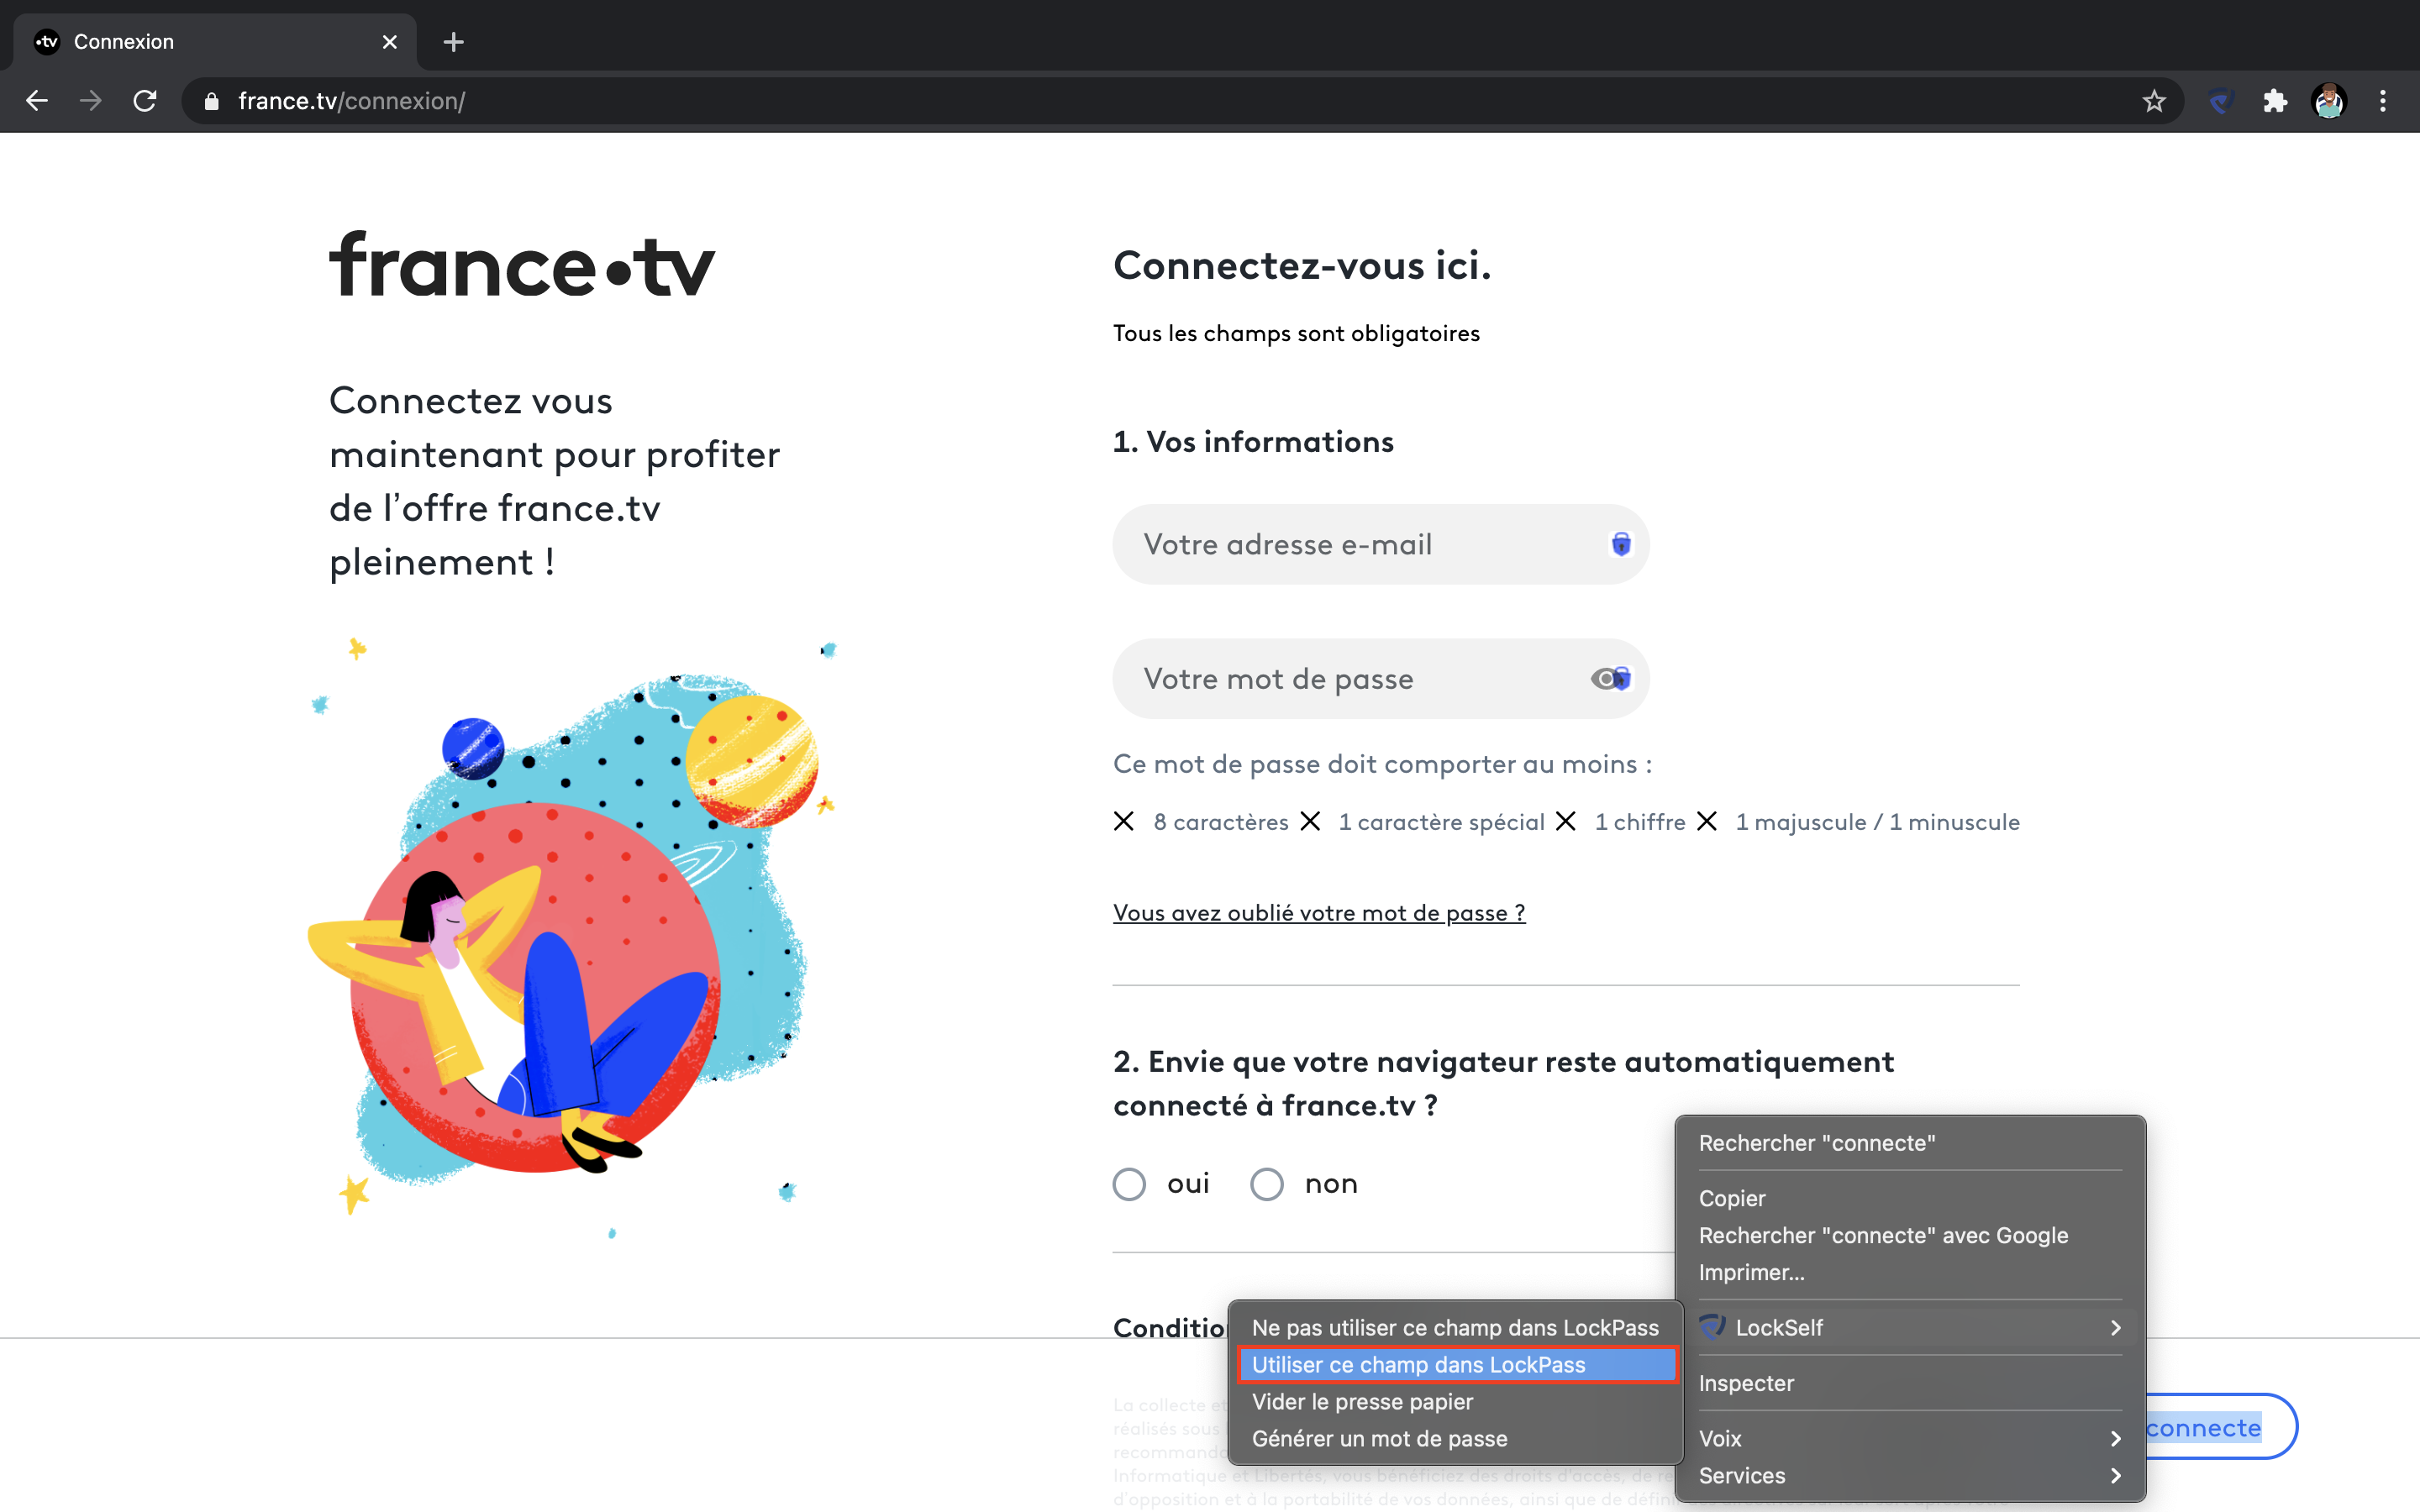2420x1512 pixels.
Task: Select 'Vider le presse papier'
Action: click(x=1456, y=1402)
